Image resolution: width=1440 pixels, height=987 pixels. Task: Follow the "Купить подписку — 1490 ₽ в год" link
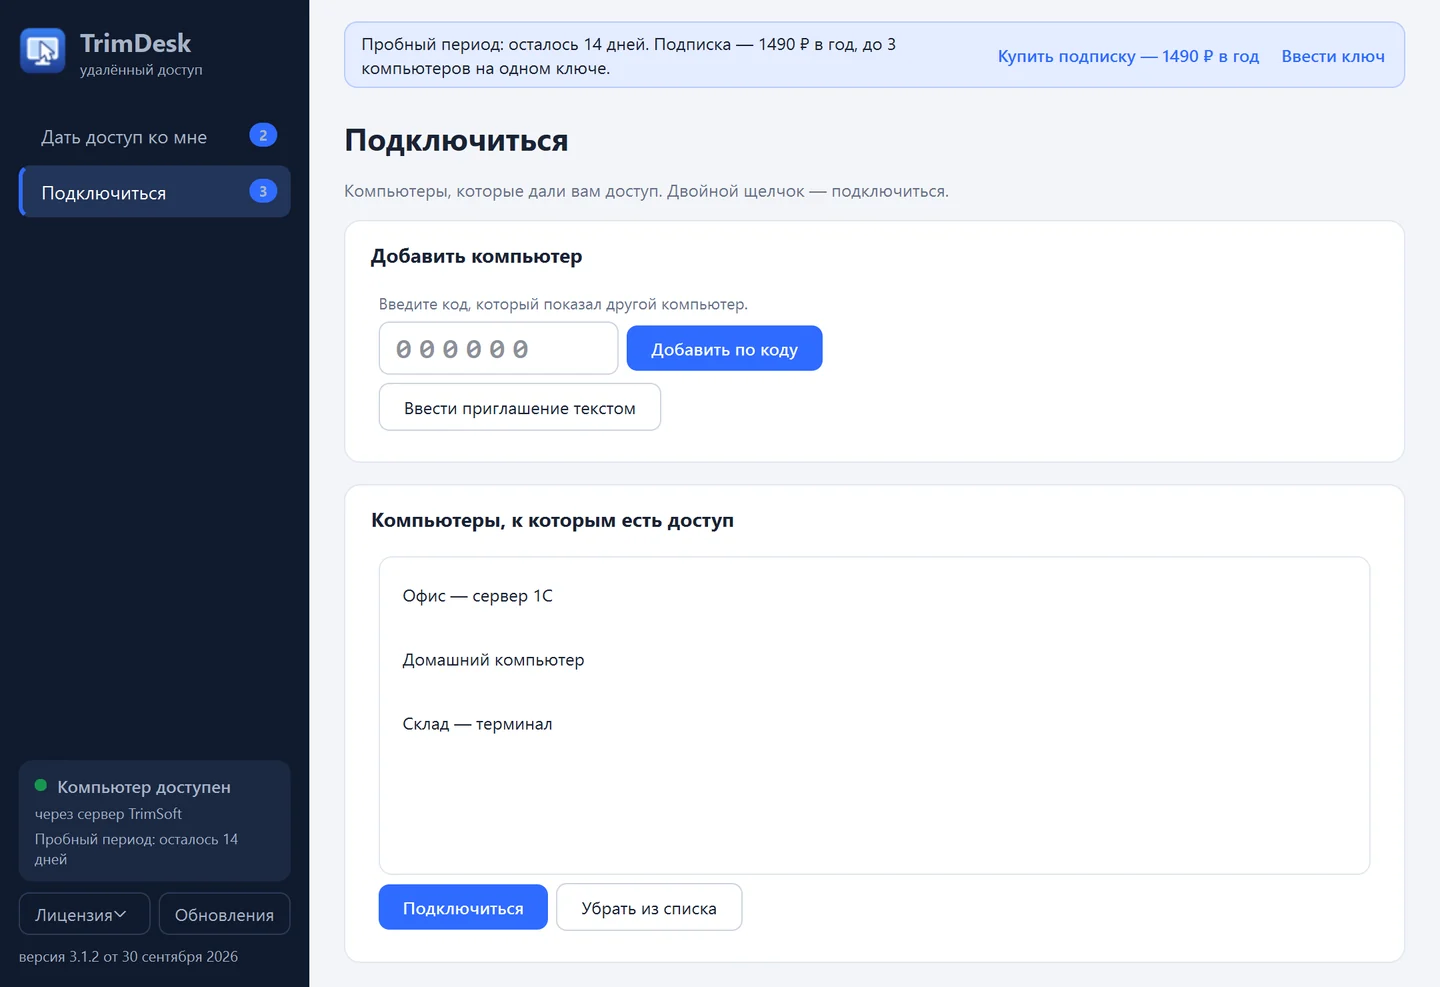pos(1128,56)
